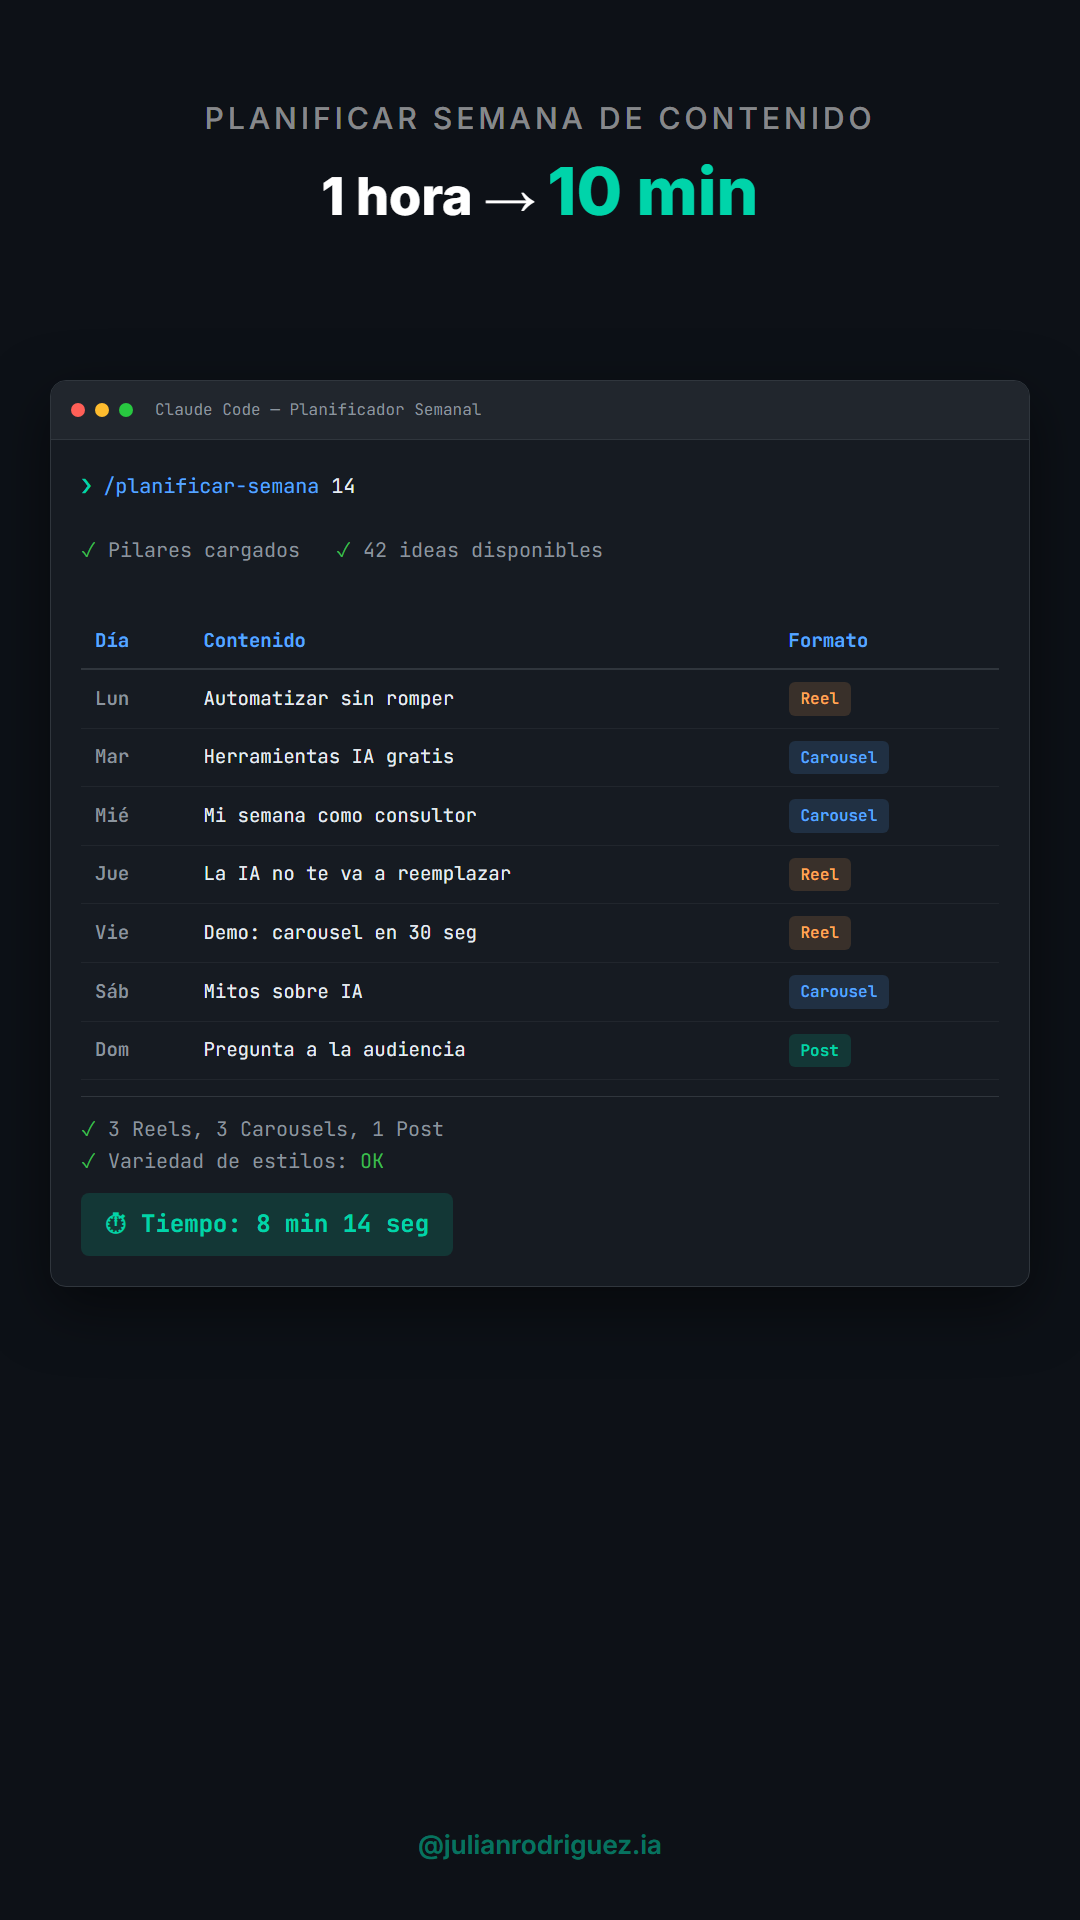The image size is (1080, 1920).
Task: Click the stopwatch icon beside Tiempo
Action: 116,1223
